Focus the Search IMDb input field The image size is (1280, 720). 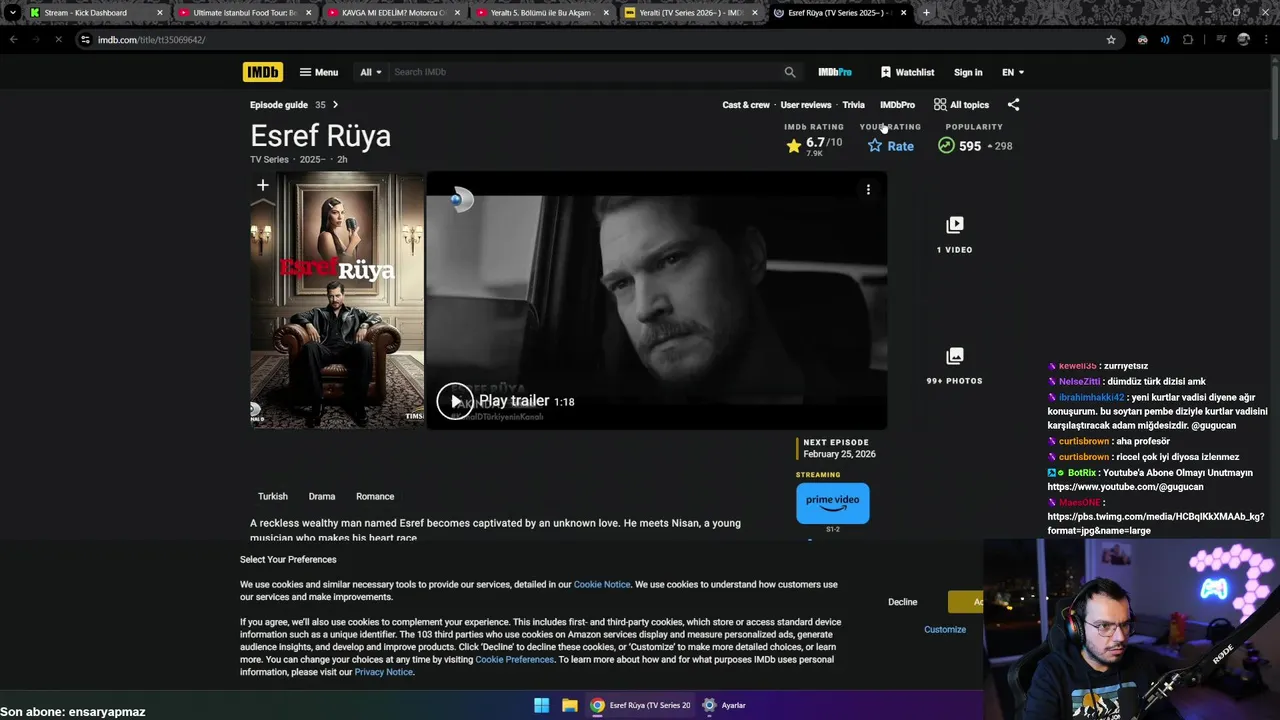click(583, 72)
